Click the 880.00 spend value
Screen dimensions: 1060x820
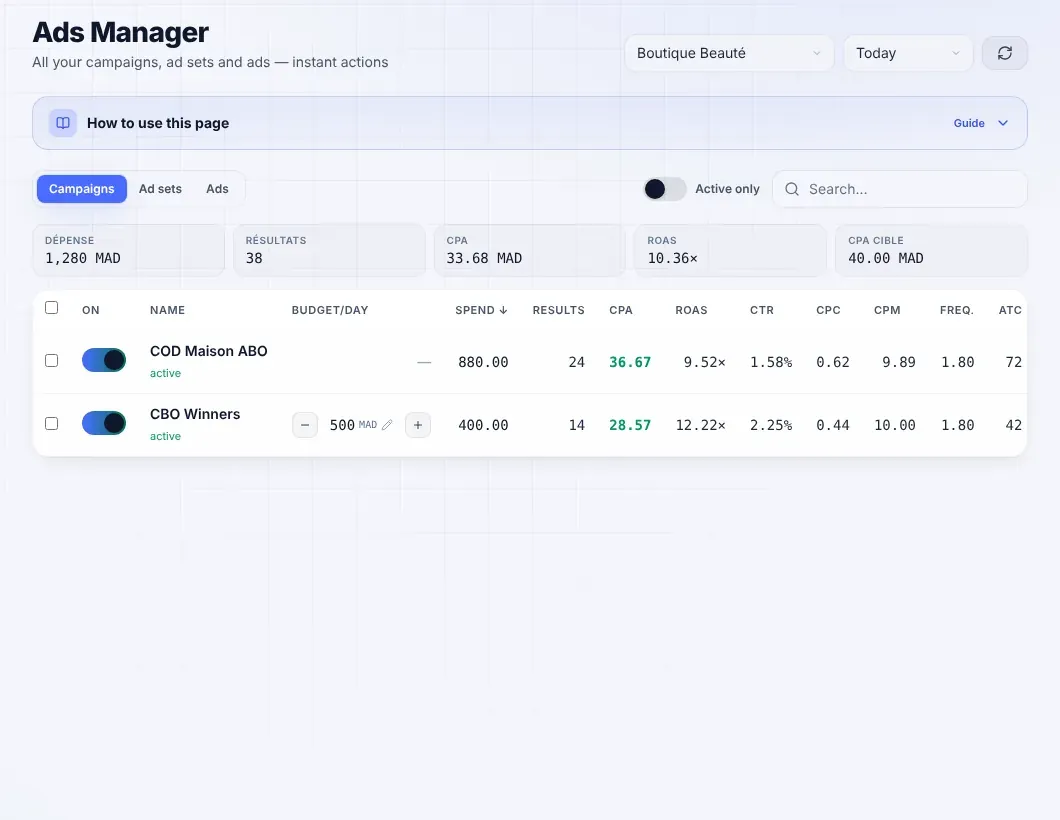pyautogui.click(x=483, y=362)
